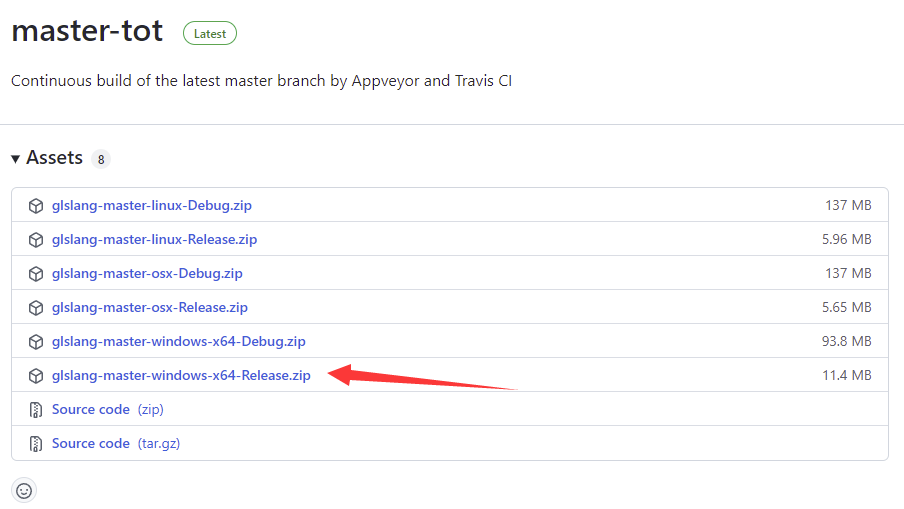Click package icon beside glslang-master-linux-Debug.zip
Image resolution: width=904 pixels, height=509 pixels.
coord(36,206)
